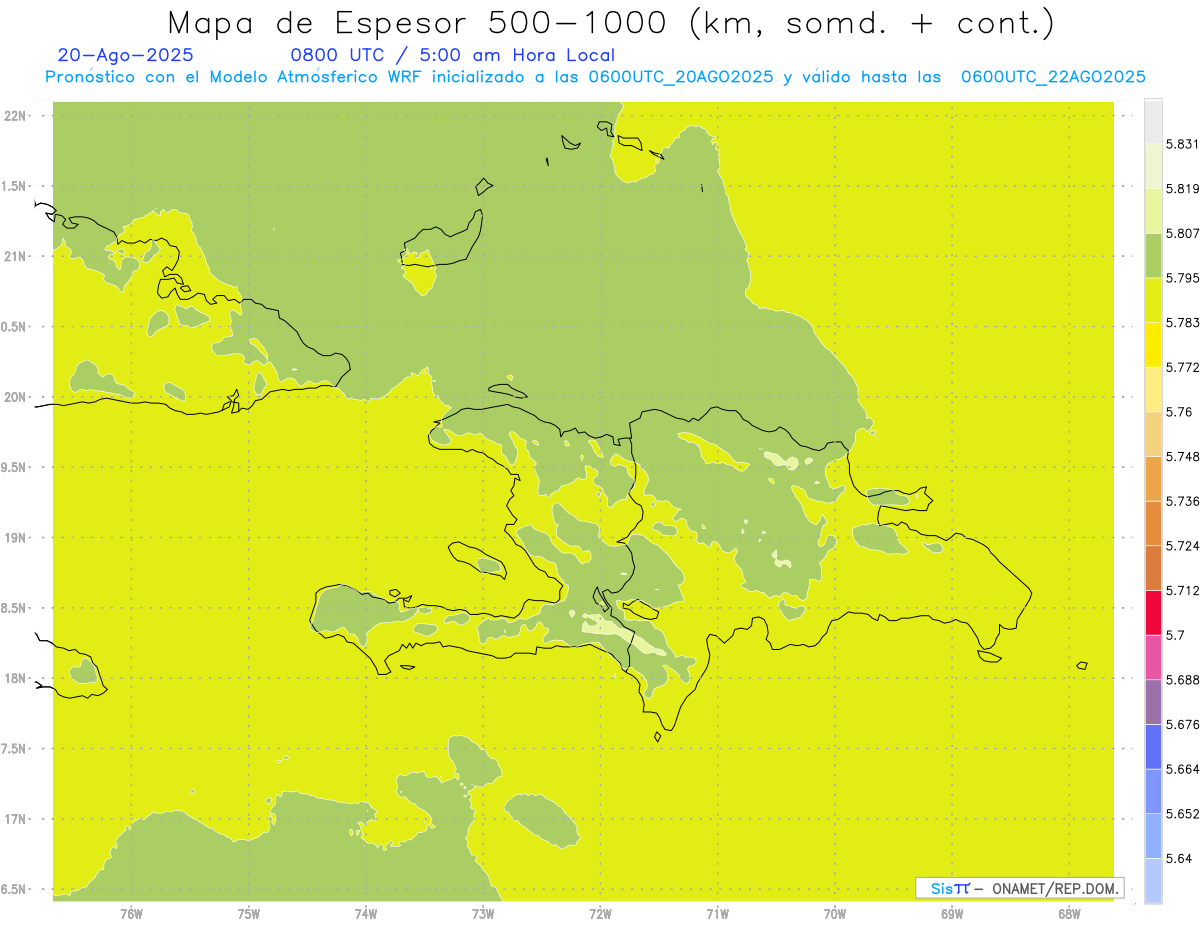
Task: Click the legend value '5.724'
Action: pos(1182,546)
